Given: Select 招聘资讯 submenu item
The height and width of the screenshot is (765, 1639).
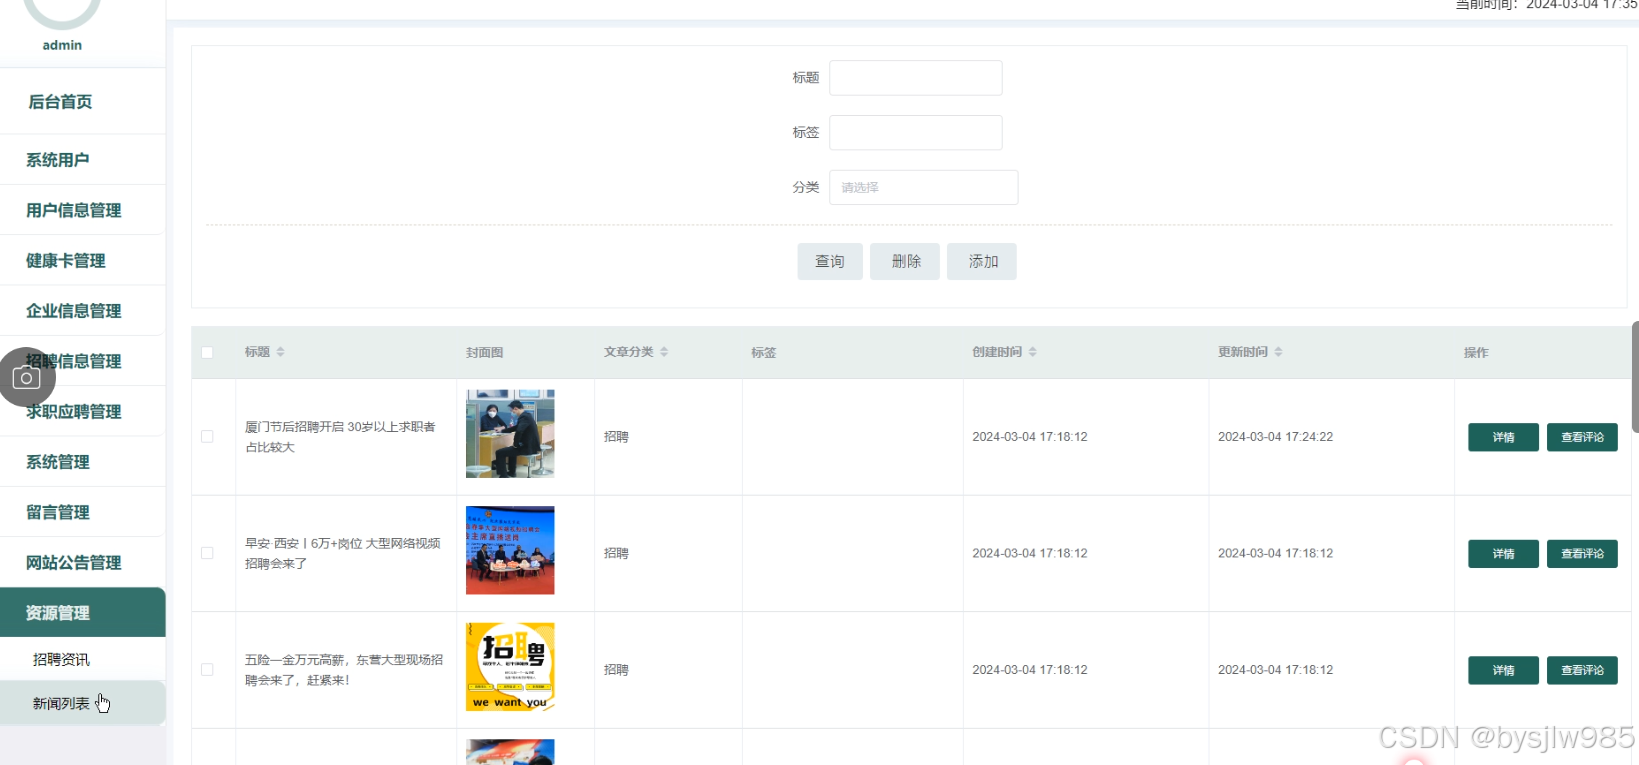Looking at the screenshot, I should [x=83, y=660].
